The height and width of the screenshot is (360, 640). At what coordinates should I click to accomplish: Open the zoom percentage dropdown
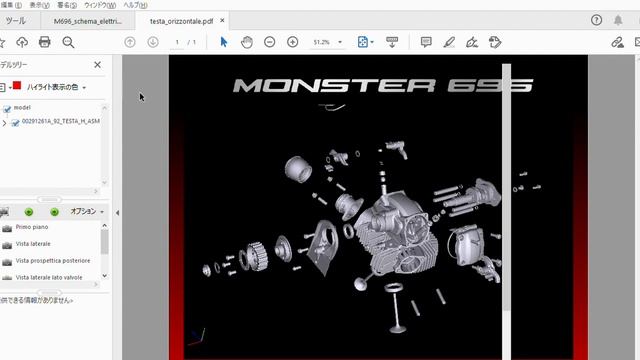tap(340, 42)
